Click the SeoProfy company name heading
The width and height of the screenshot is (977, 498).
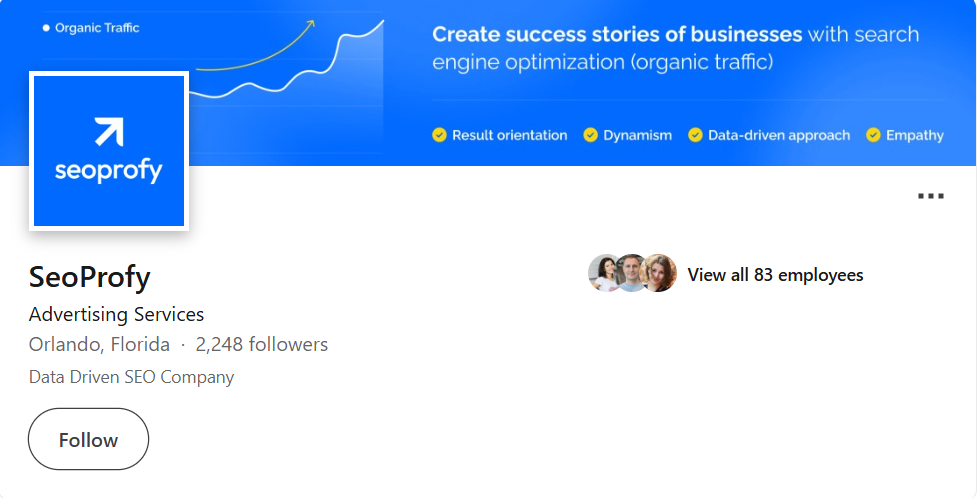[90, 276]
